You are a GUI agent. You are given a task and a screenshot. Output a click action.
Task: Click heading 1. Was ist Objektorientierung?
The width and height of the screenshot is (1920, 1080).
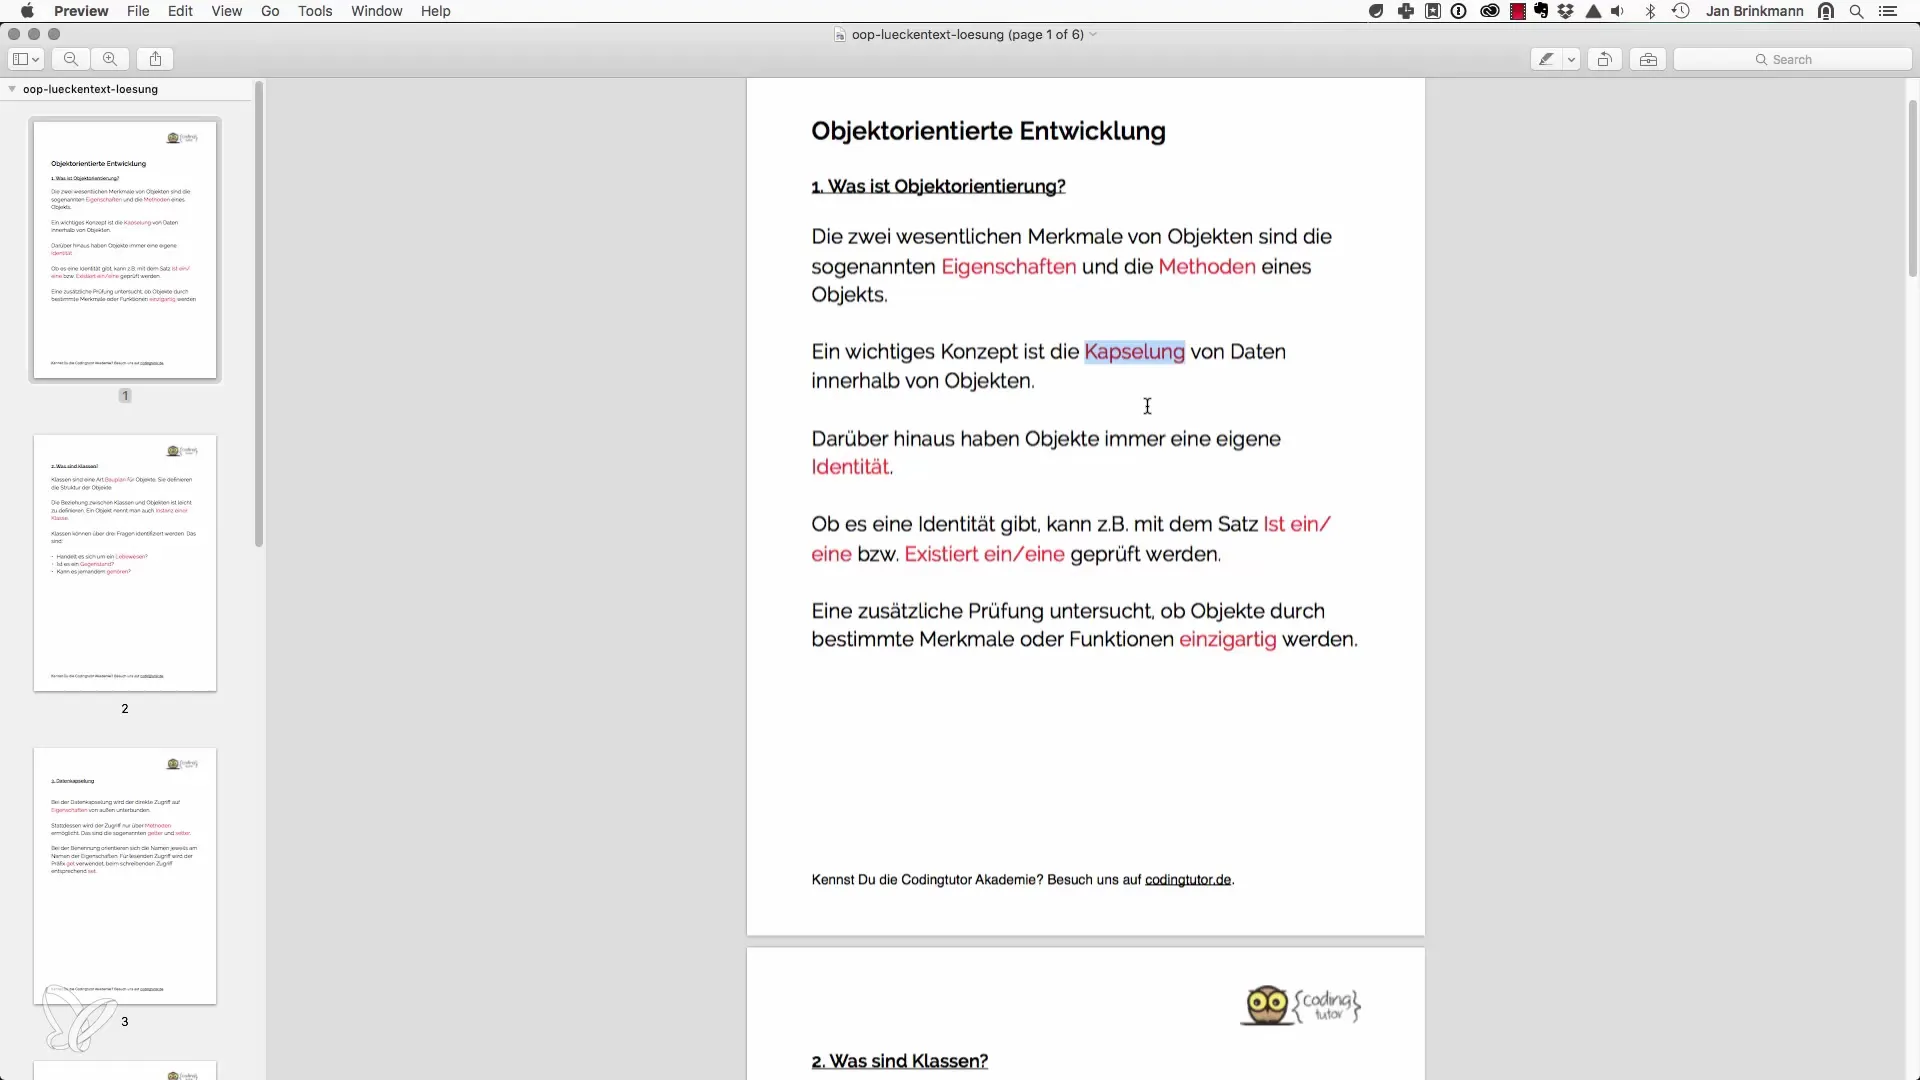coord(938,187)
